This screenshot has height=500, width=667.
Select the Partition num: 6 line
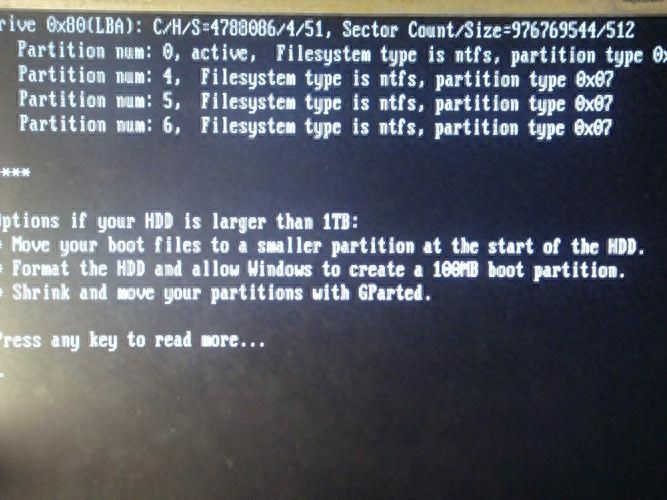point(316,127)
